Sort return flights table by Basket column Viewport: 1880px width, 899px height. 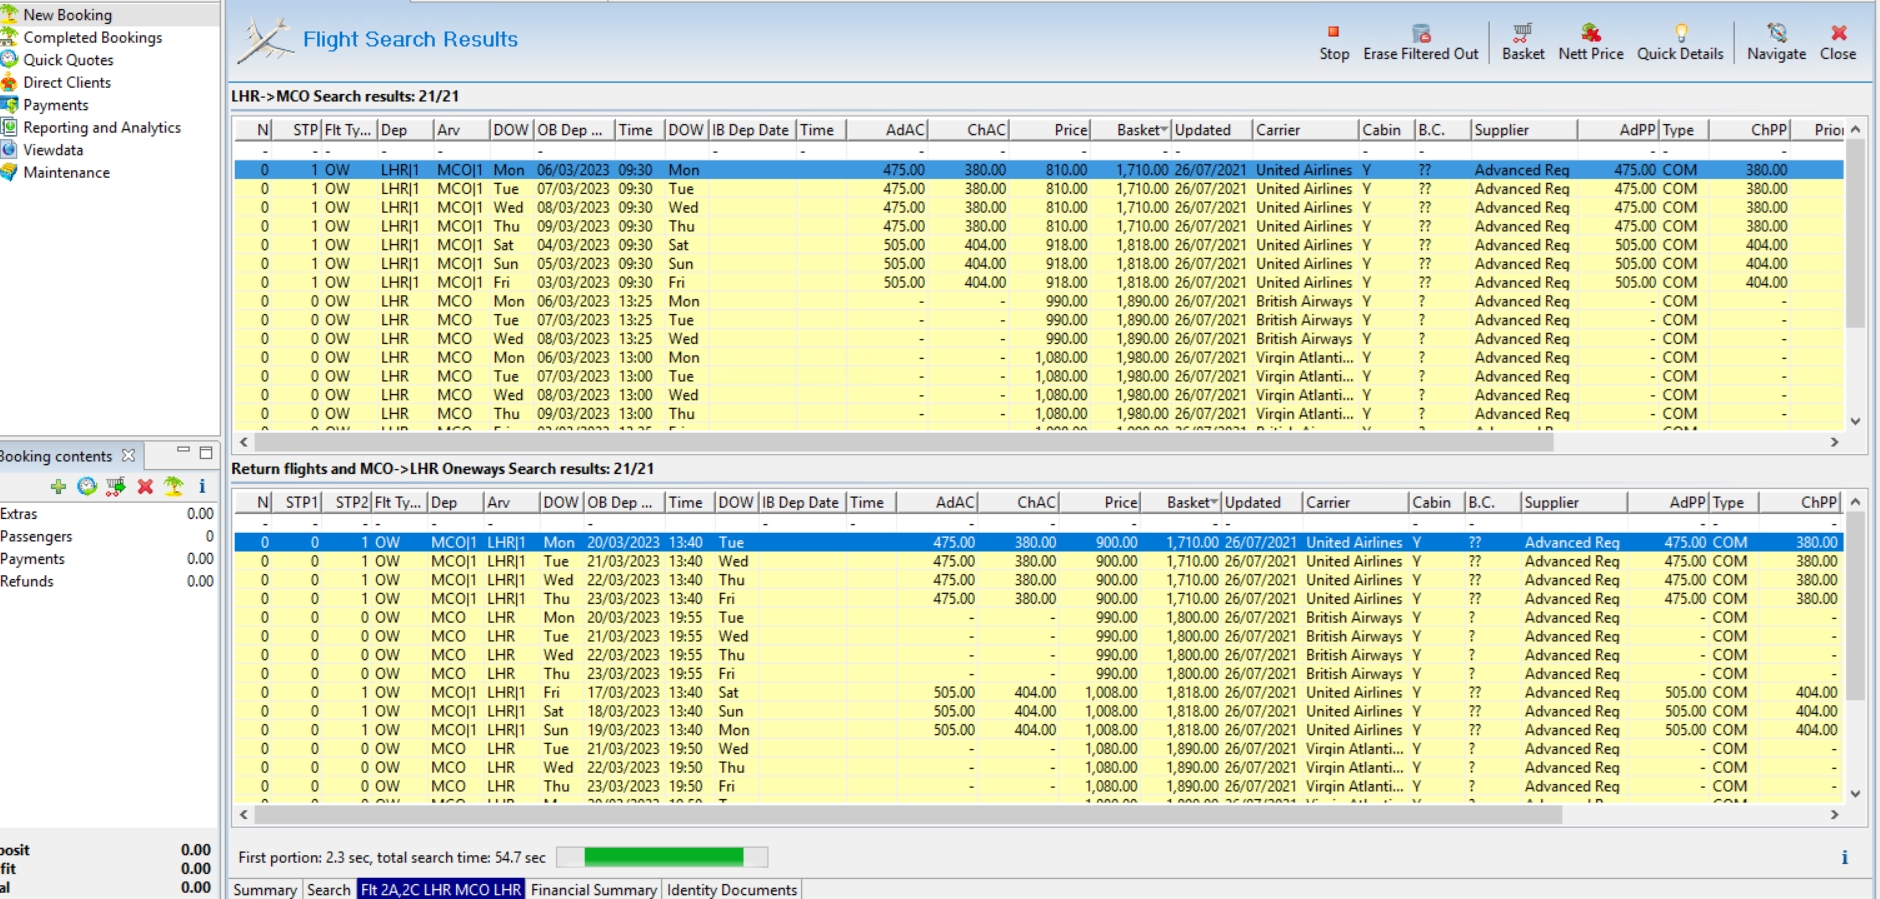[x=1190, y=503]
